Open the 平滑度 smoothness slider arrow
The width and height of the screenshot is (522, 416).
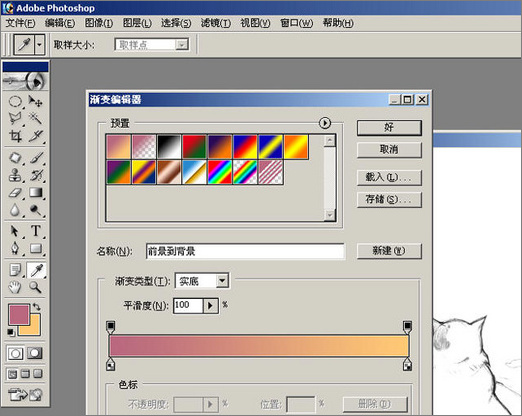coord(210,305)
